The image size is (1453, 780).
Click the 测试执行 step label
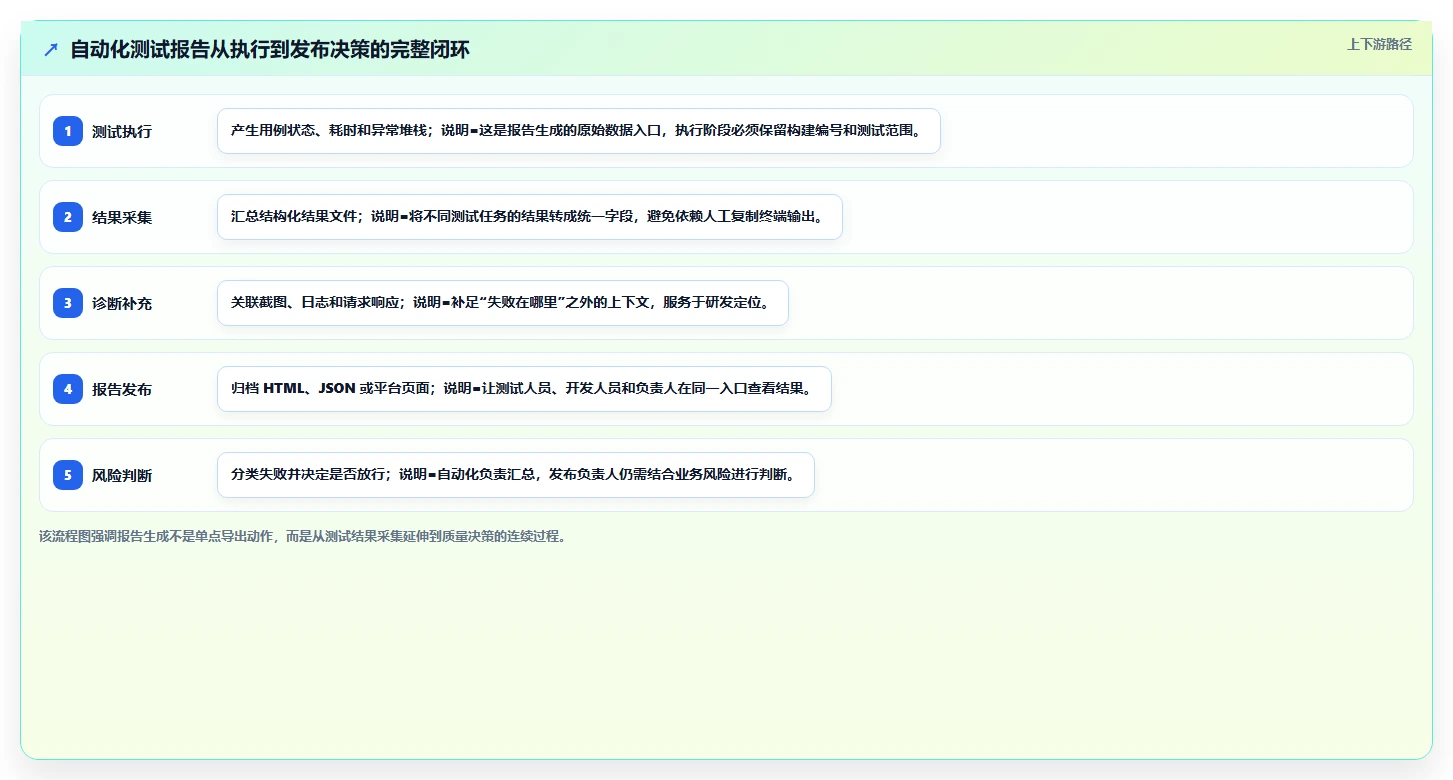tap(122, 131)
